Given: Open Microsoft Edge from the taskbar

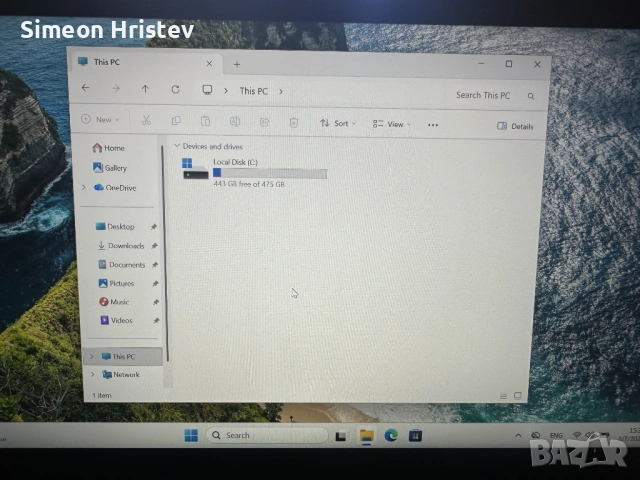Looking at the screenshot, I should pyautogui.click(x=391, y=436).
